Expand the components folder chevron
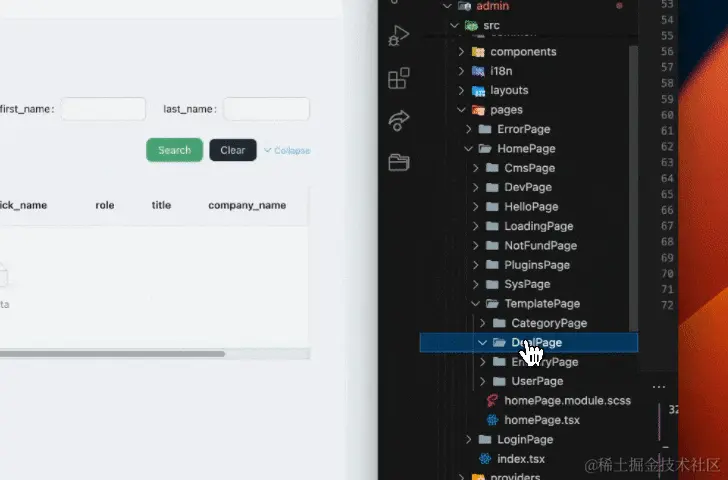The image size is (728, 480). click(x=461, y=52)
